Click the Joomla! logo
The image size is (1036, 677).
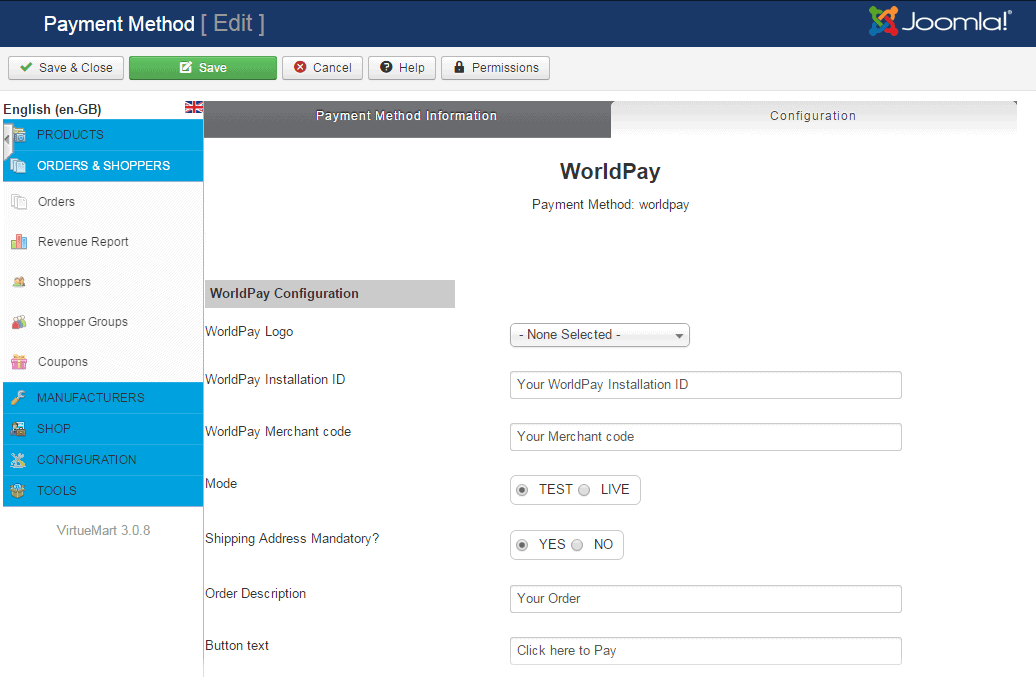[x=940, y=21]
